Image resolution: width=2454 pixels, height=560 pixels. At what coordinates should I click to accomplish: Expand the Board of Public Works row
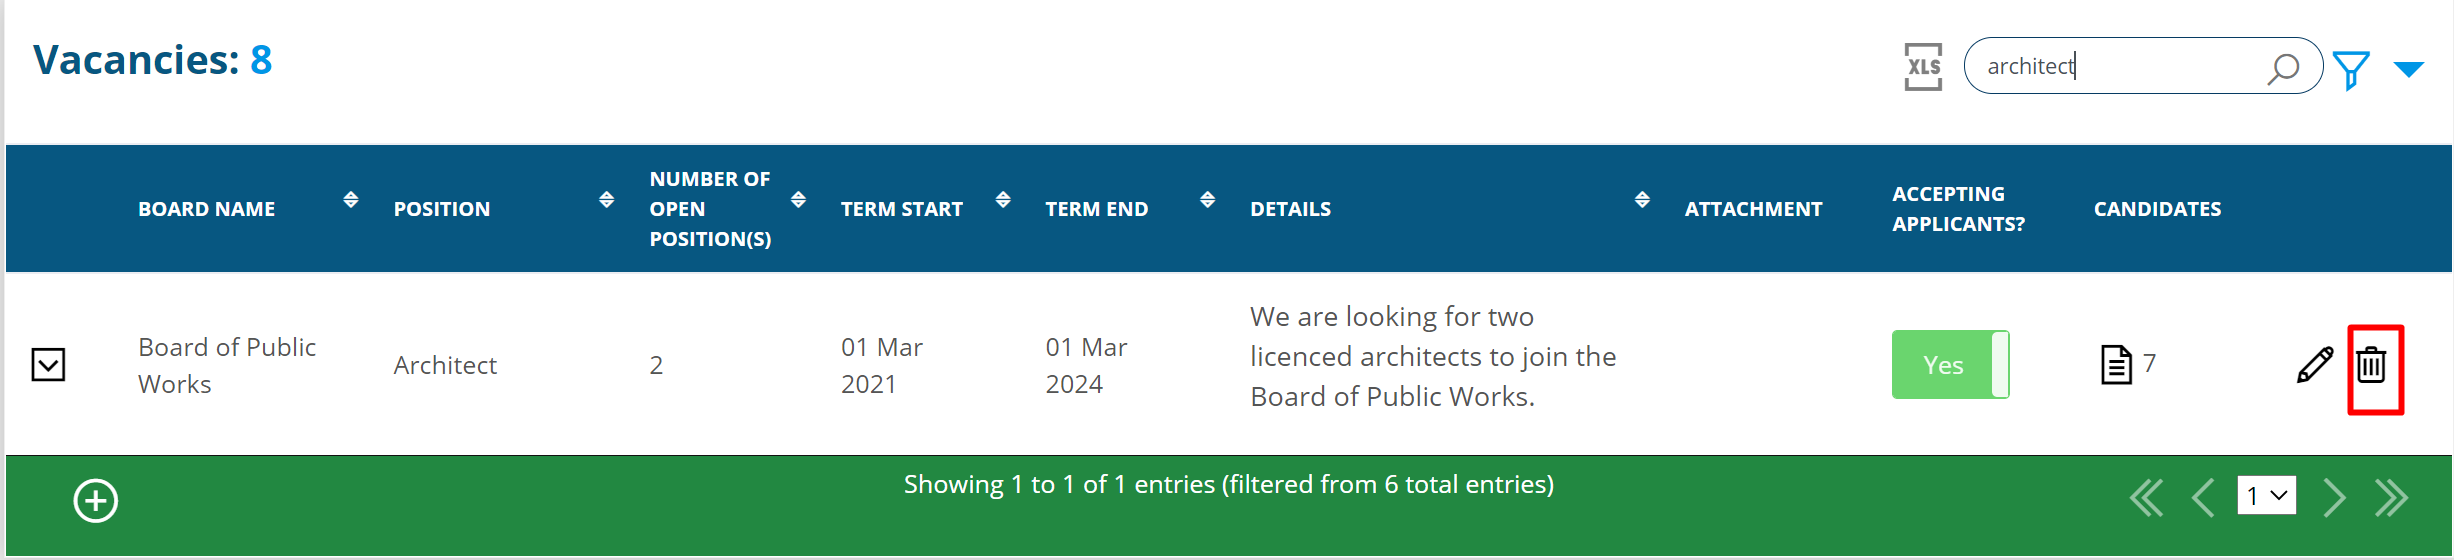[x=48, y=365]
